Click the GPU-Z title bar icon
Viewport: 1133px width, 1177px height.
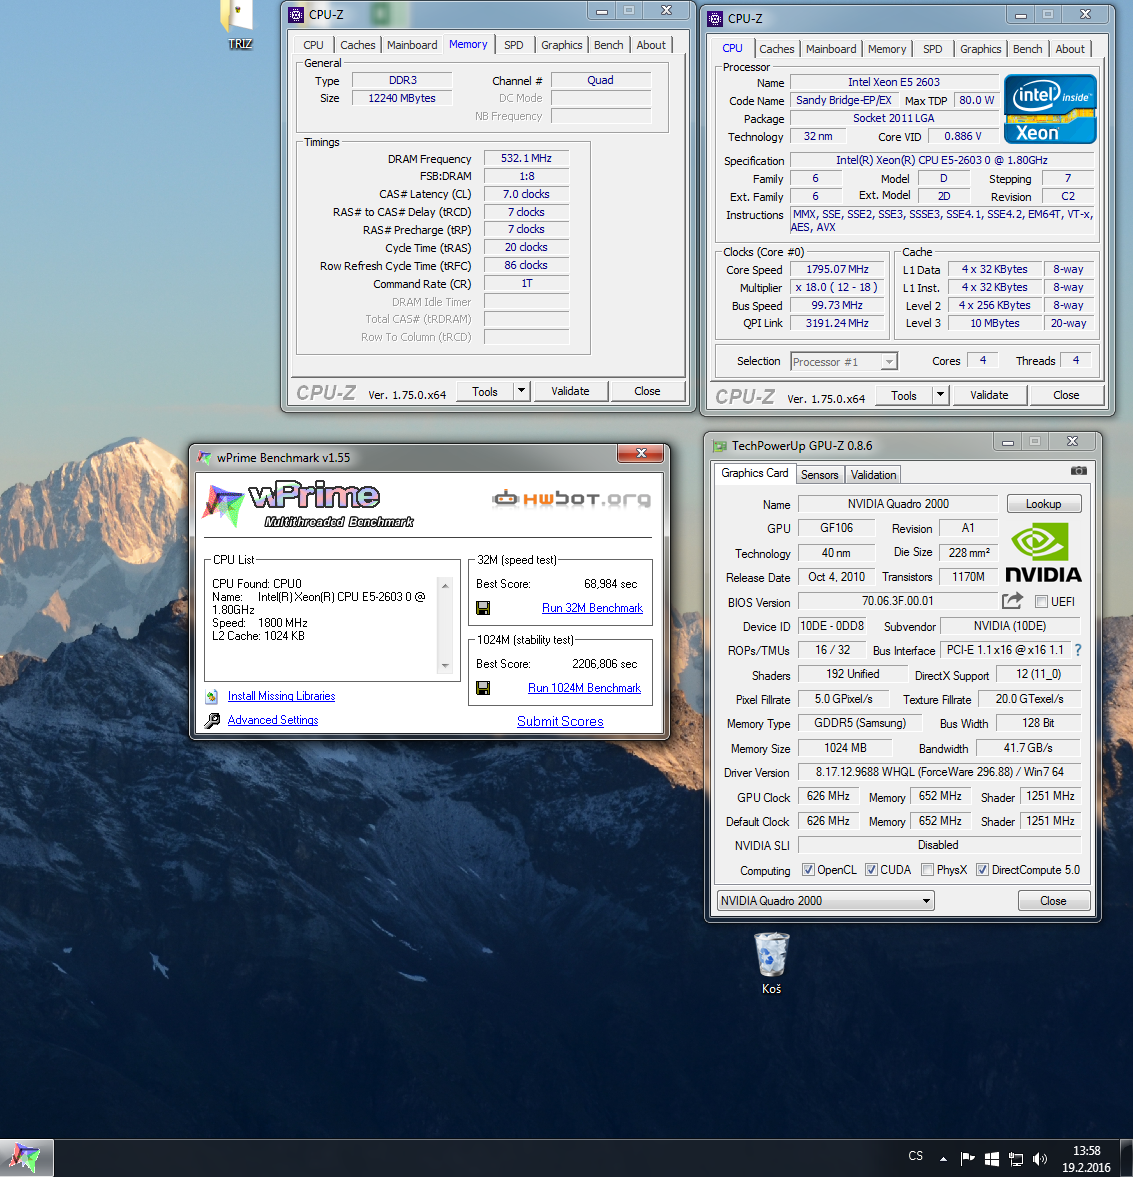tap(720, 446)
